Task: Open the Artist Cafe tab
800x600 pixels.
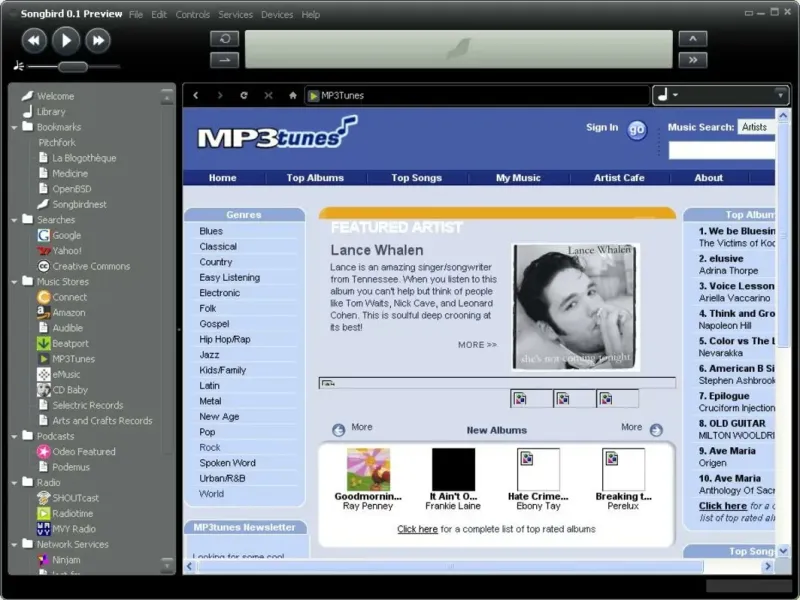Action: 619,178
